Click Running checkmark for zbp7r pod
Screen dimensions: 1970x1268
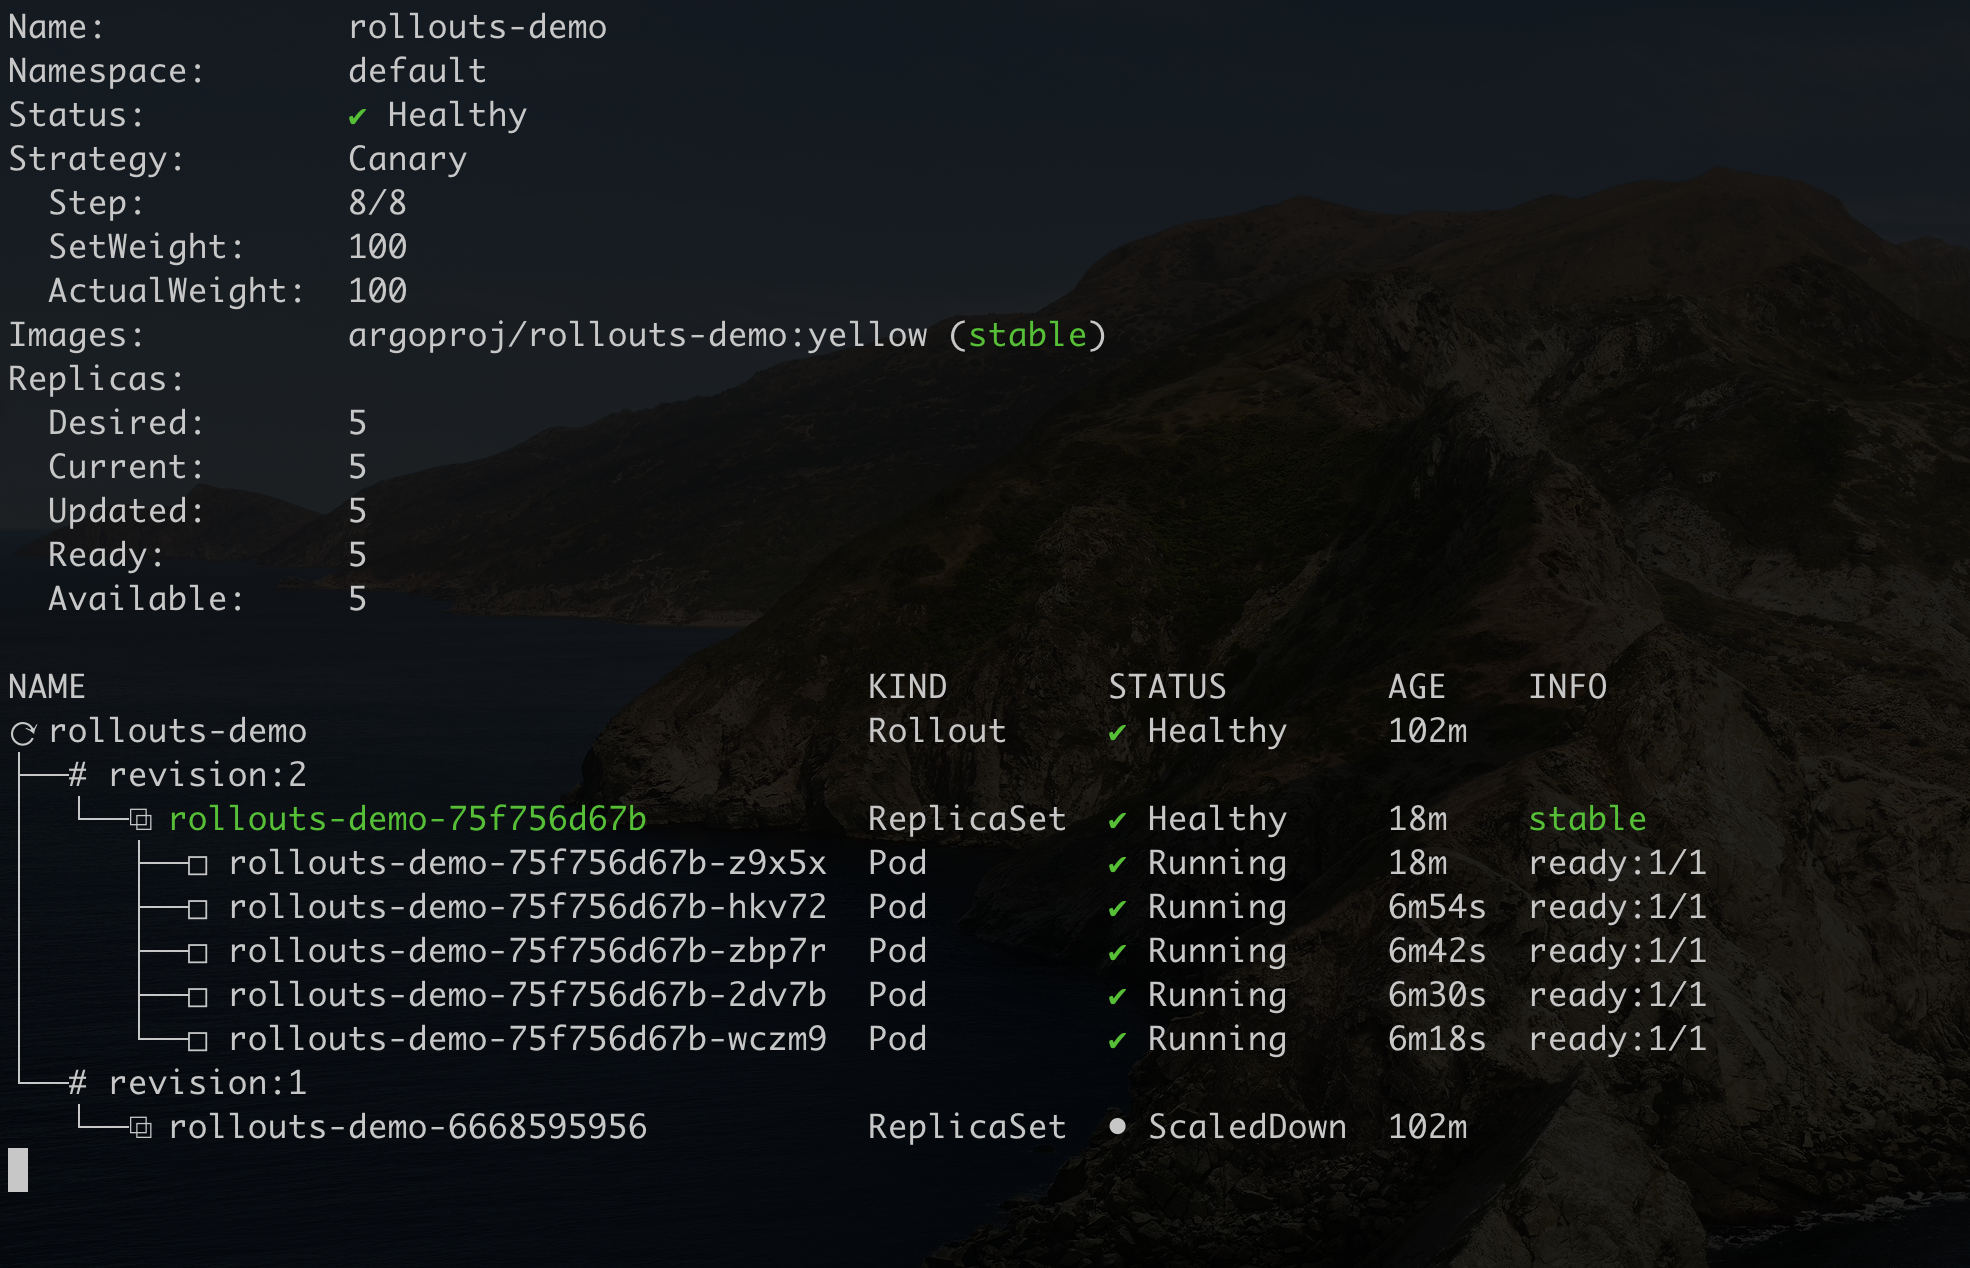point(1117,953)
